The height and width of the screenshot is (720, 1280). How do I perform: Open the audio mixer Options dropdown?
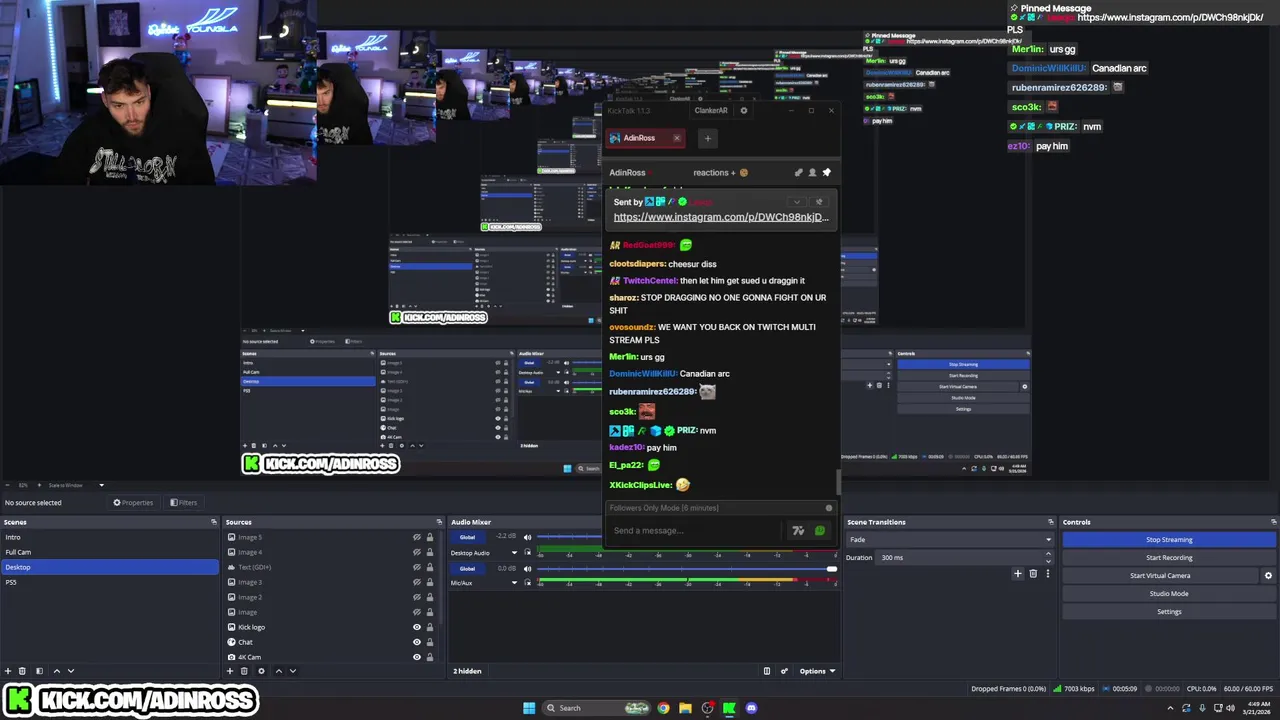click(x=817, y=671)
